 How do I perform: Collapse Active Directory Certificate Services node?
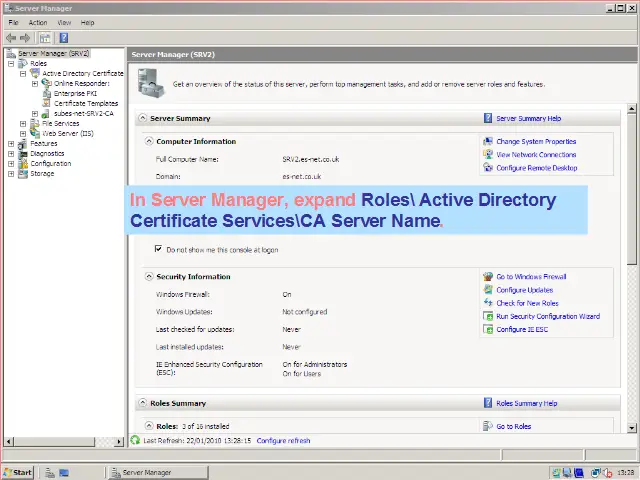click(23, 73)
